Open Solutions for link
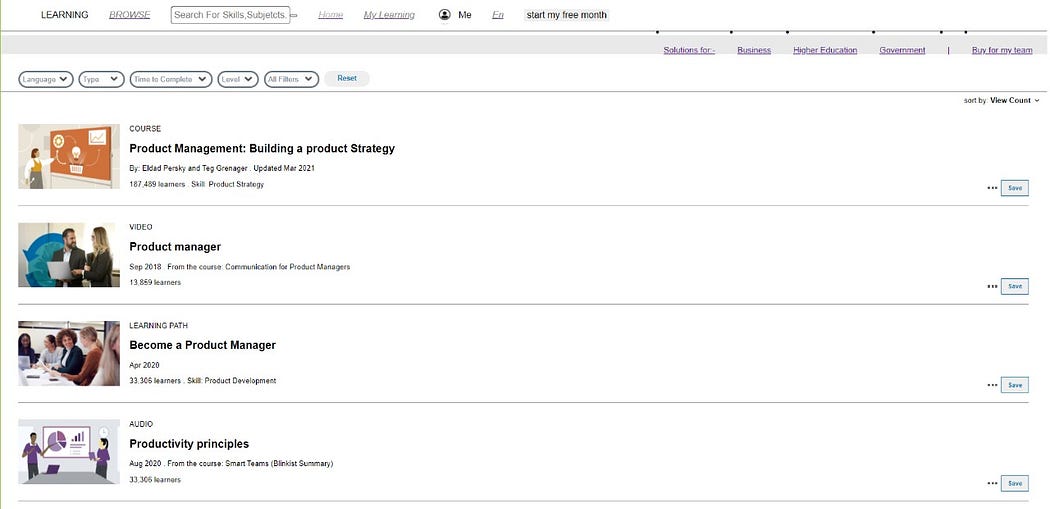The image size is (1050, 509). 689,50
